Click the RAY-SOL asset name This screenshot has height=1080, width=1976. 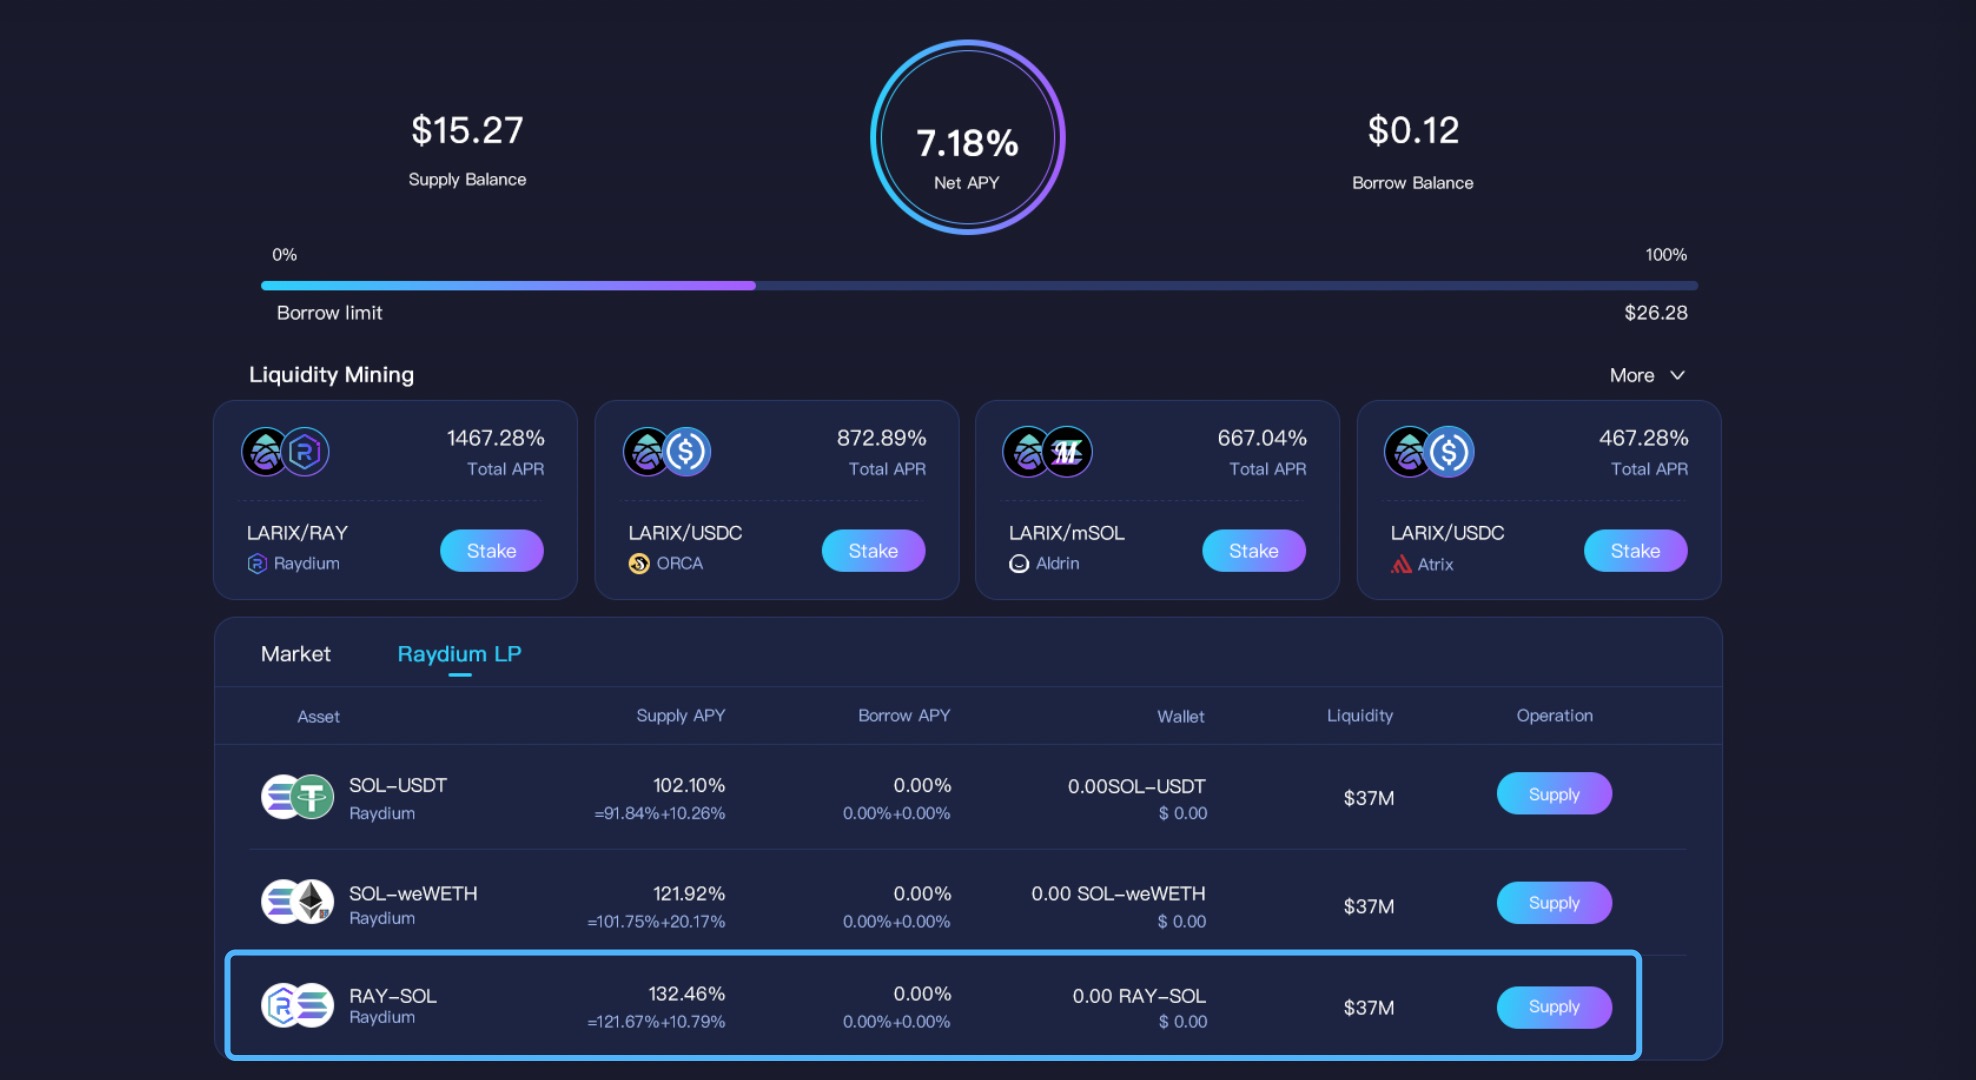[393, 996]
